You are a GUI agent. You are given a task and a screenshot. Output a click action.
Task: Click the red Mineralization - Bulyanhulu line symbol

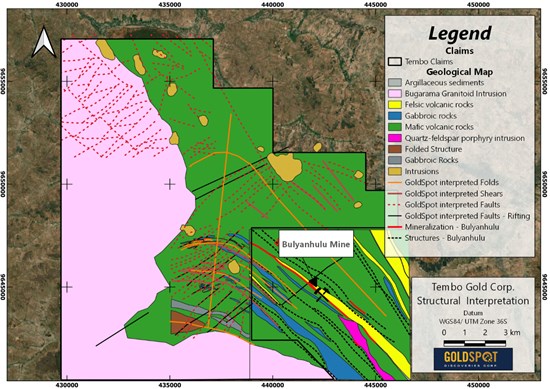(x=395, y=227)
